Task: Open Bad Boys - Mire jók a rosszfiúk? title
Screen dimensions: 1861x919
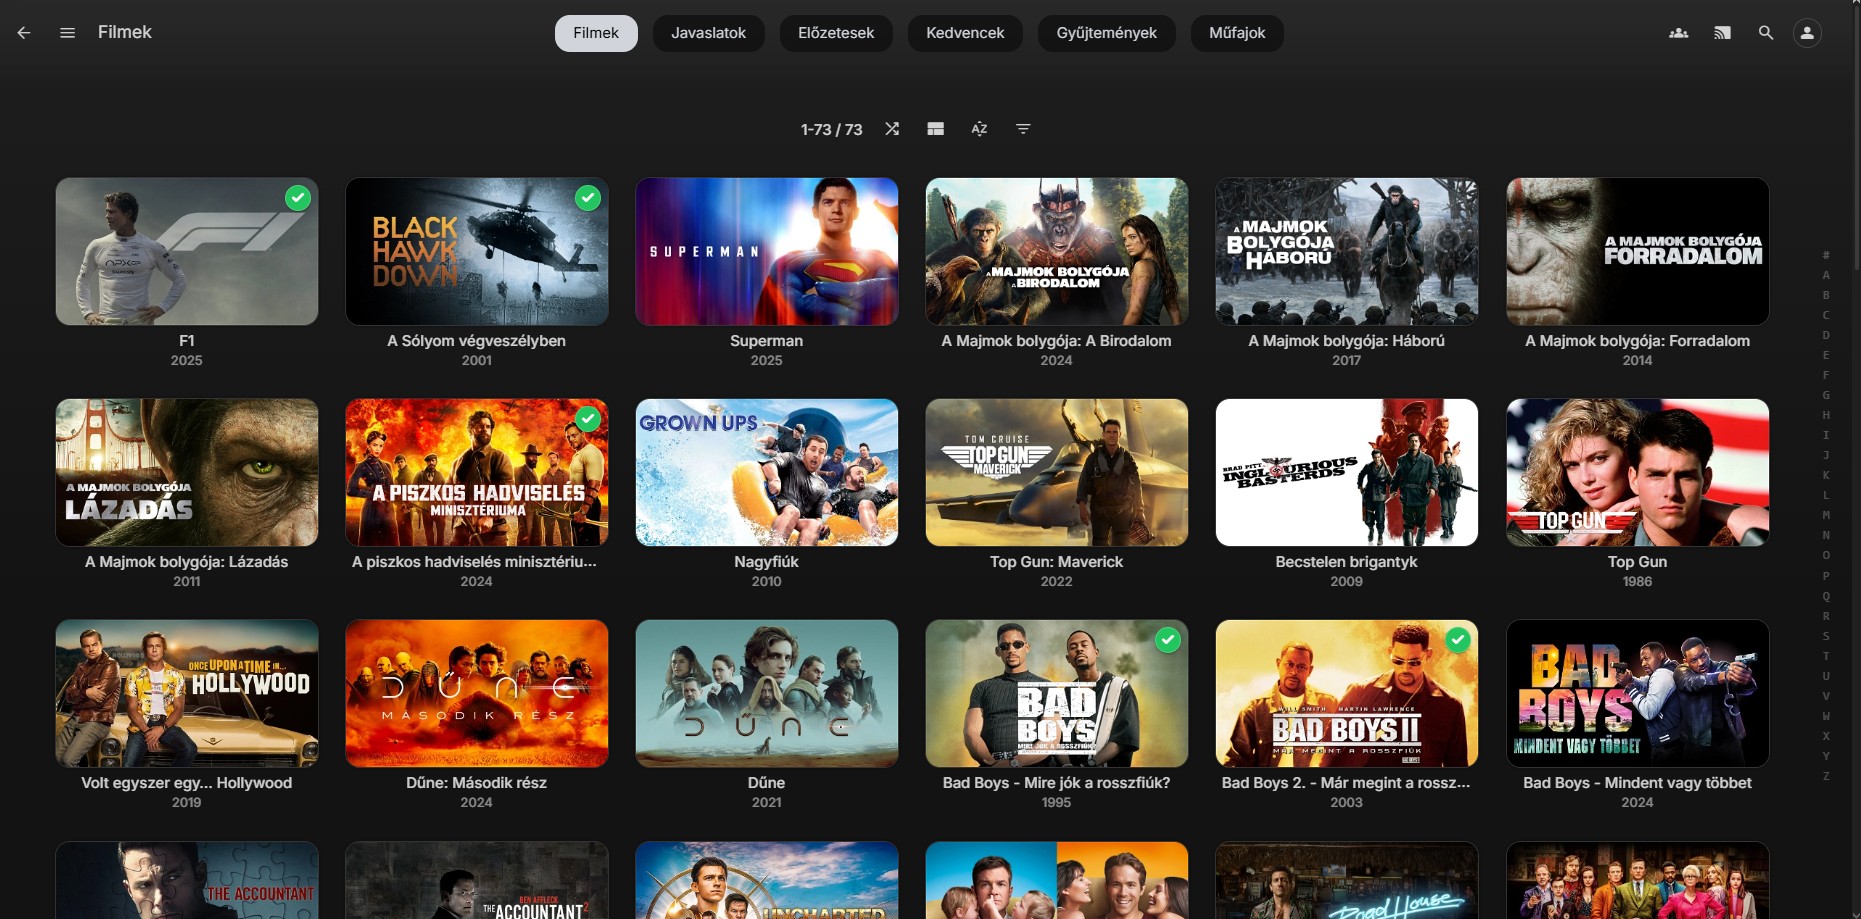Action: coord(1057,783)
